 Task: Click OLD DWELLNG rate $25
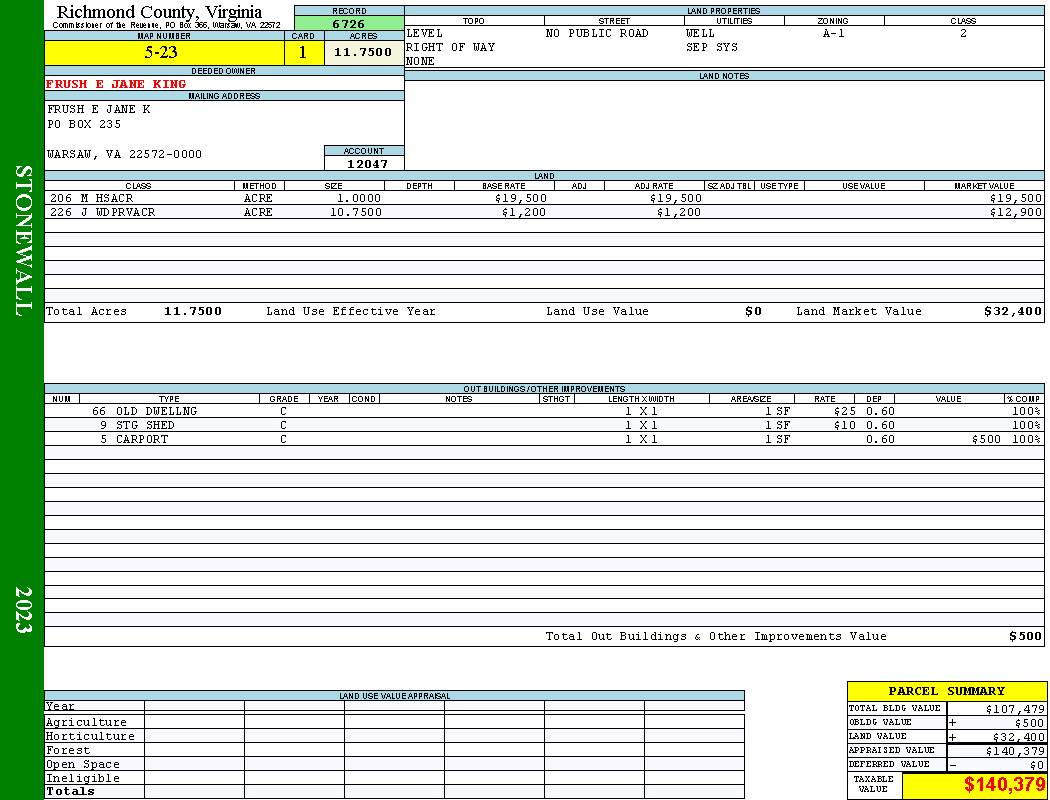[x=844, y=412]
